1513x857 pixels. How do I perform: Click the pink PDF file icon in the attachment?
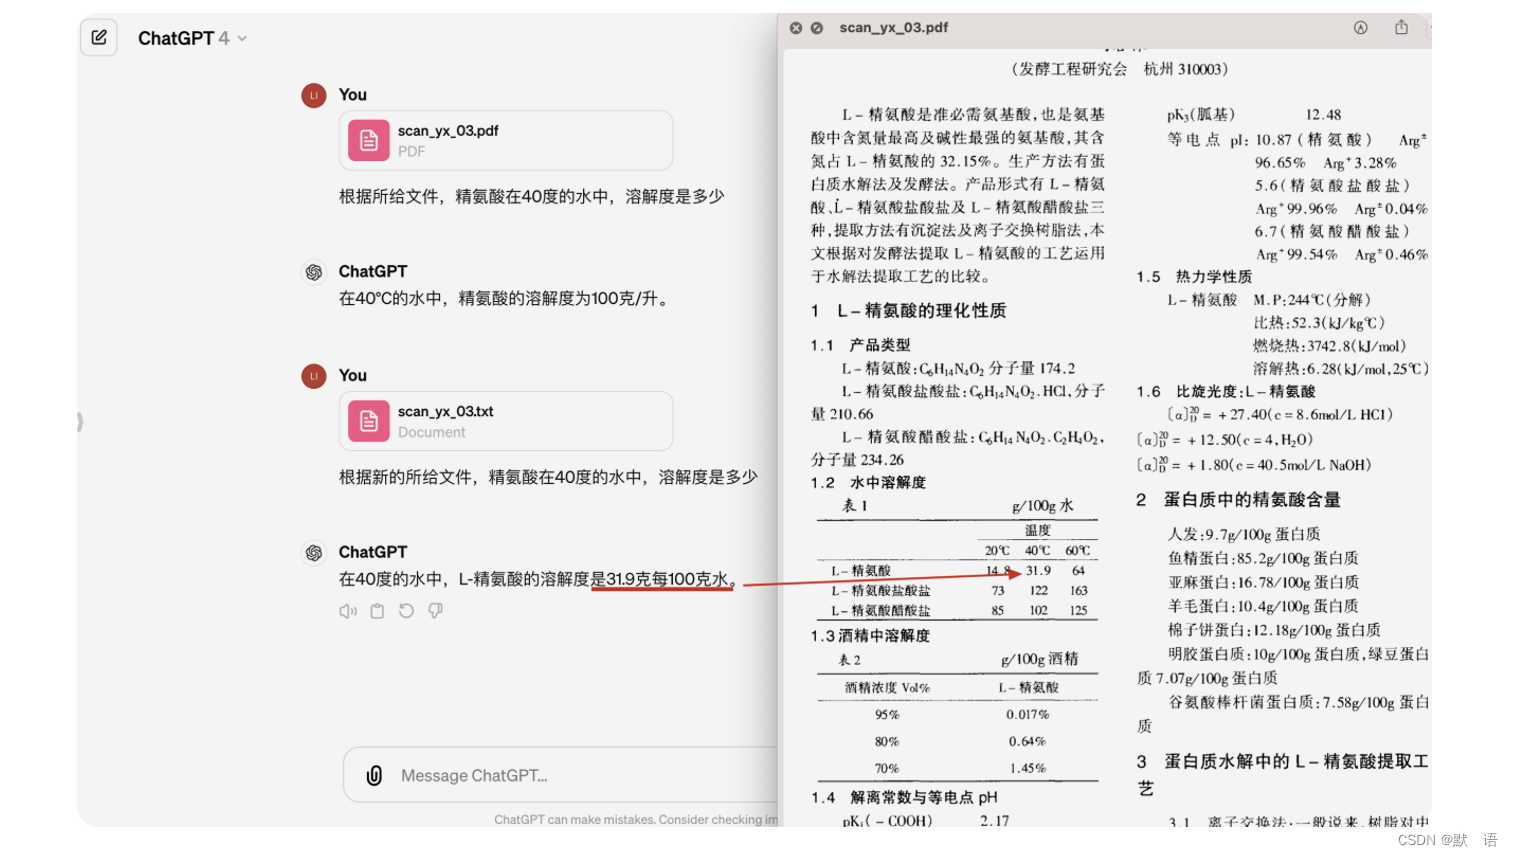[369, 140]
